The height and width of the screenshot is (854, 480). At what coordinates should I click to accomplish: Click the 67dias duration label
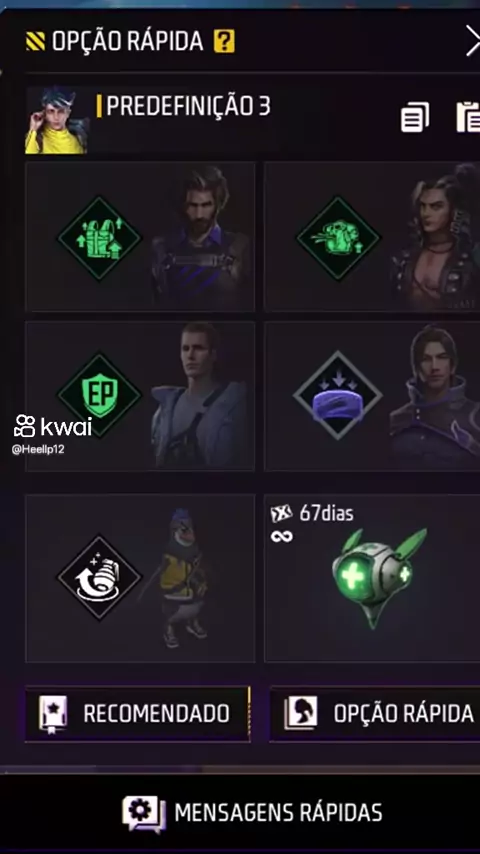[325, 513]
